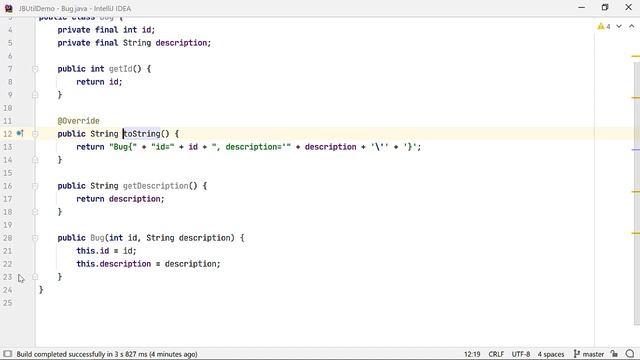This screenshot has height=360, width=640.
Task: Click the IntelliJ IDEA logo in the title bar
Action: pos(8,8)
